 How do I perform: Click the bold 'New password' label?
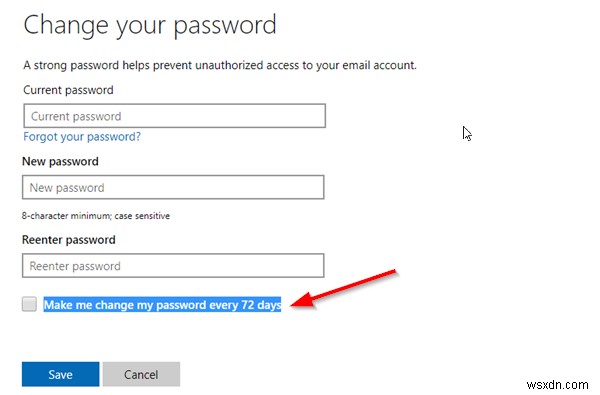pos(60,162)
